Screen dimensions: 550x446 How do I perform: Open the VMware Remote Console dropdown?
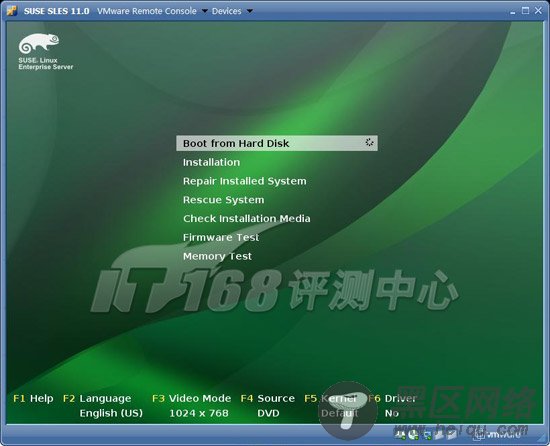(152, 11)
